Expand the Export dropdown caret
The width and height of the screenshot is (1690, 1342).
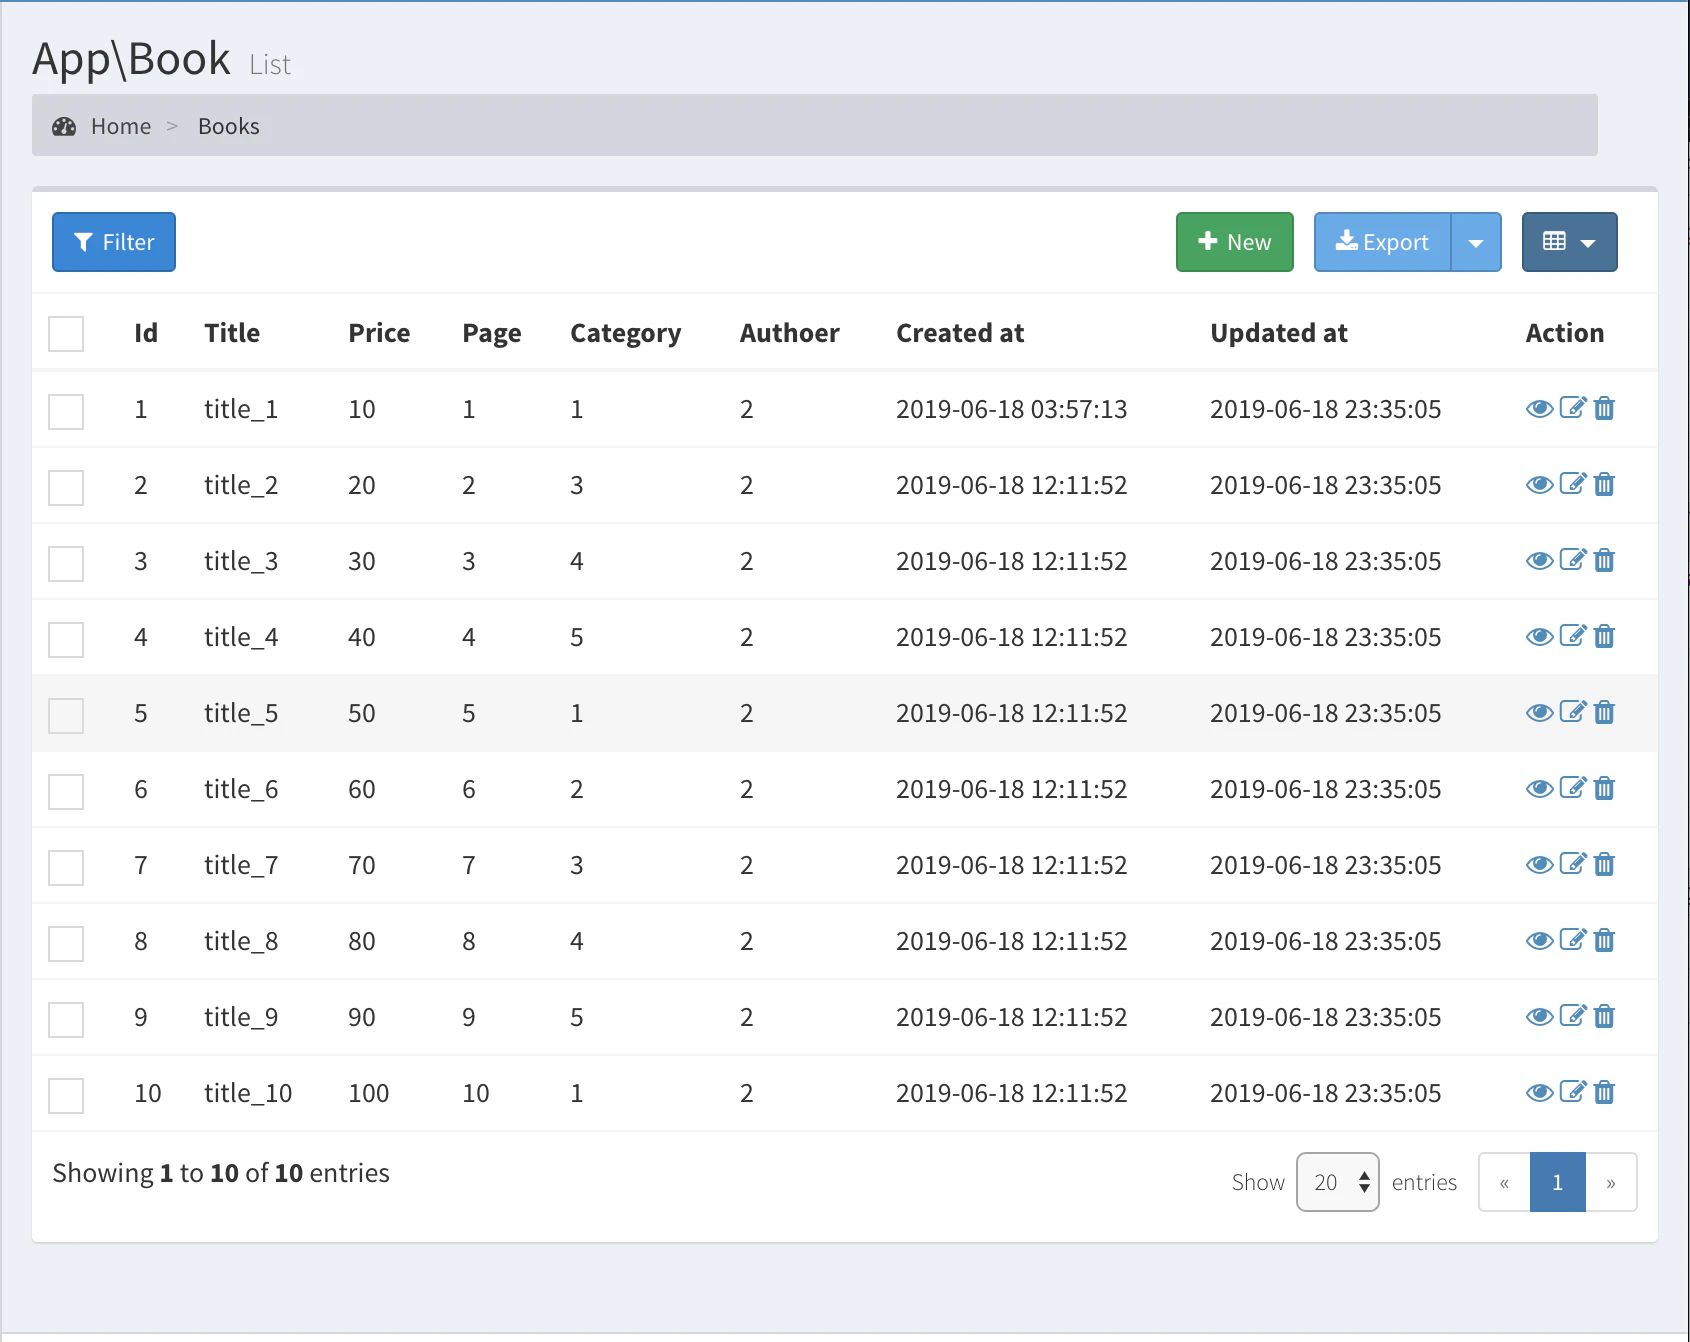[x=1476, y=242]
